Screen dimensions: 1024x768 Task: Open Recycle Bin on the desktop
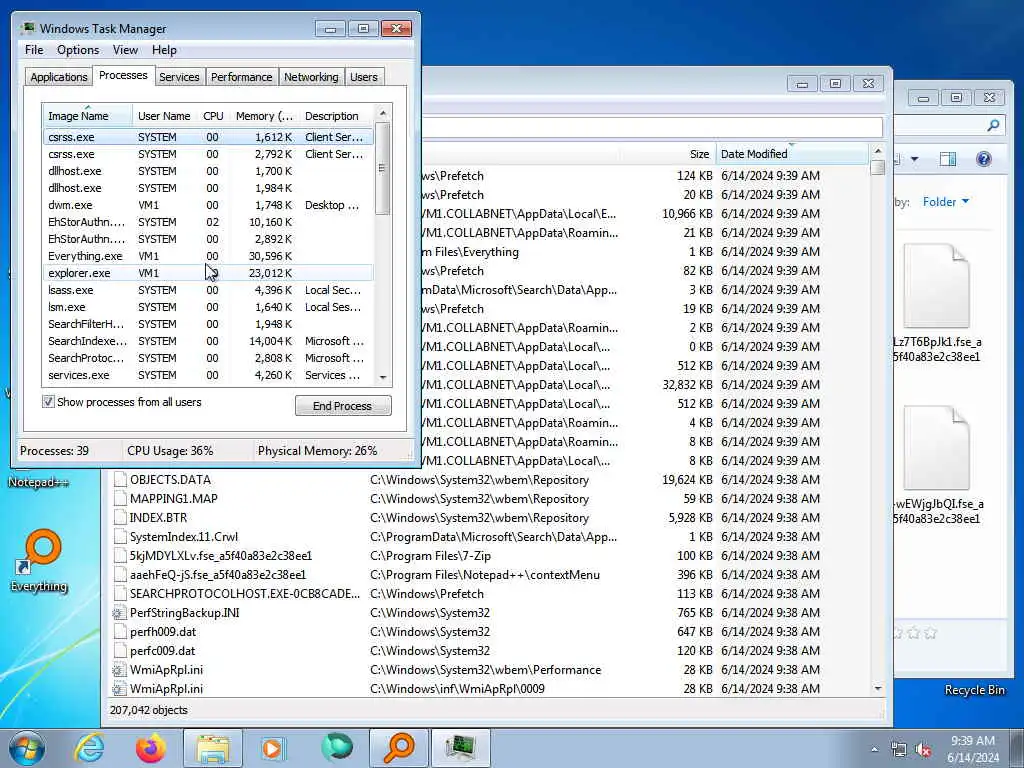click(x=974, y=690)
